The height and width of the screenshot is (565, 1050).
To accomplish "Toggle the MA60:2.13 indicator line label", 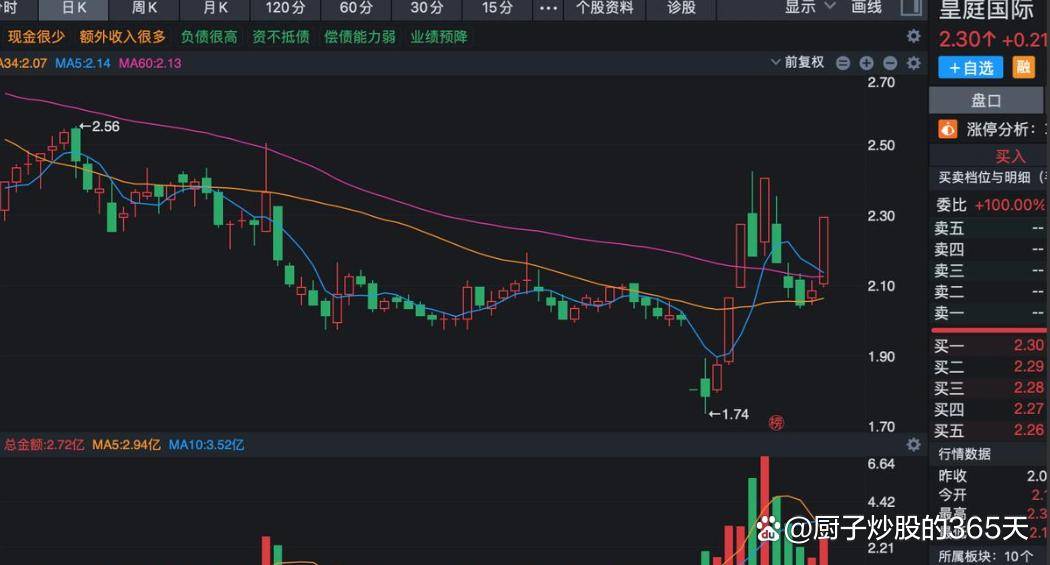I will [x=149, y=63].
